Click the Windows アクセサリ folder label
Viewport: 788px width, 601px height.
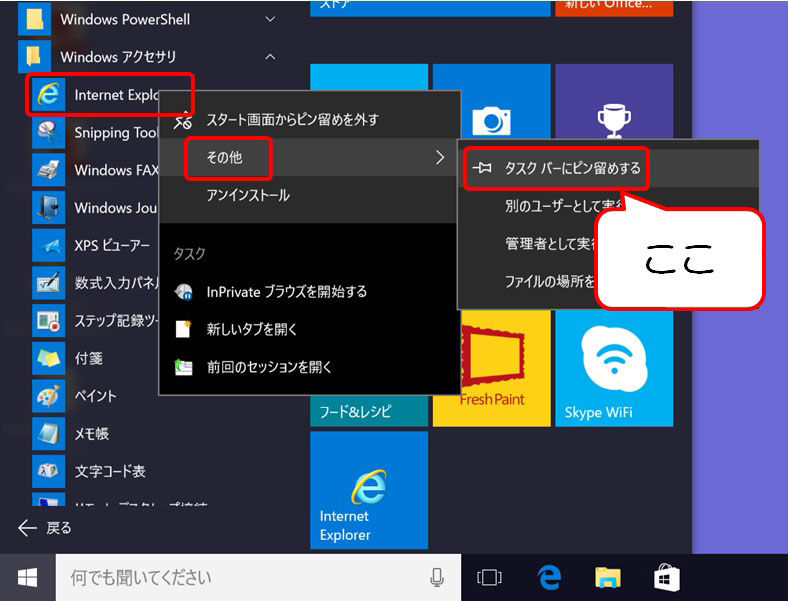(x=118, y=57)
